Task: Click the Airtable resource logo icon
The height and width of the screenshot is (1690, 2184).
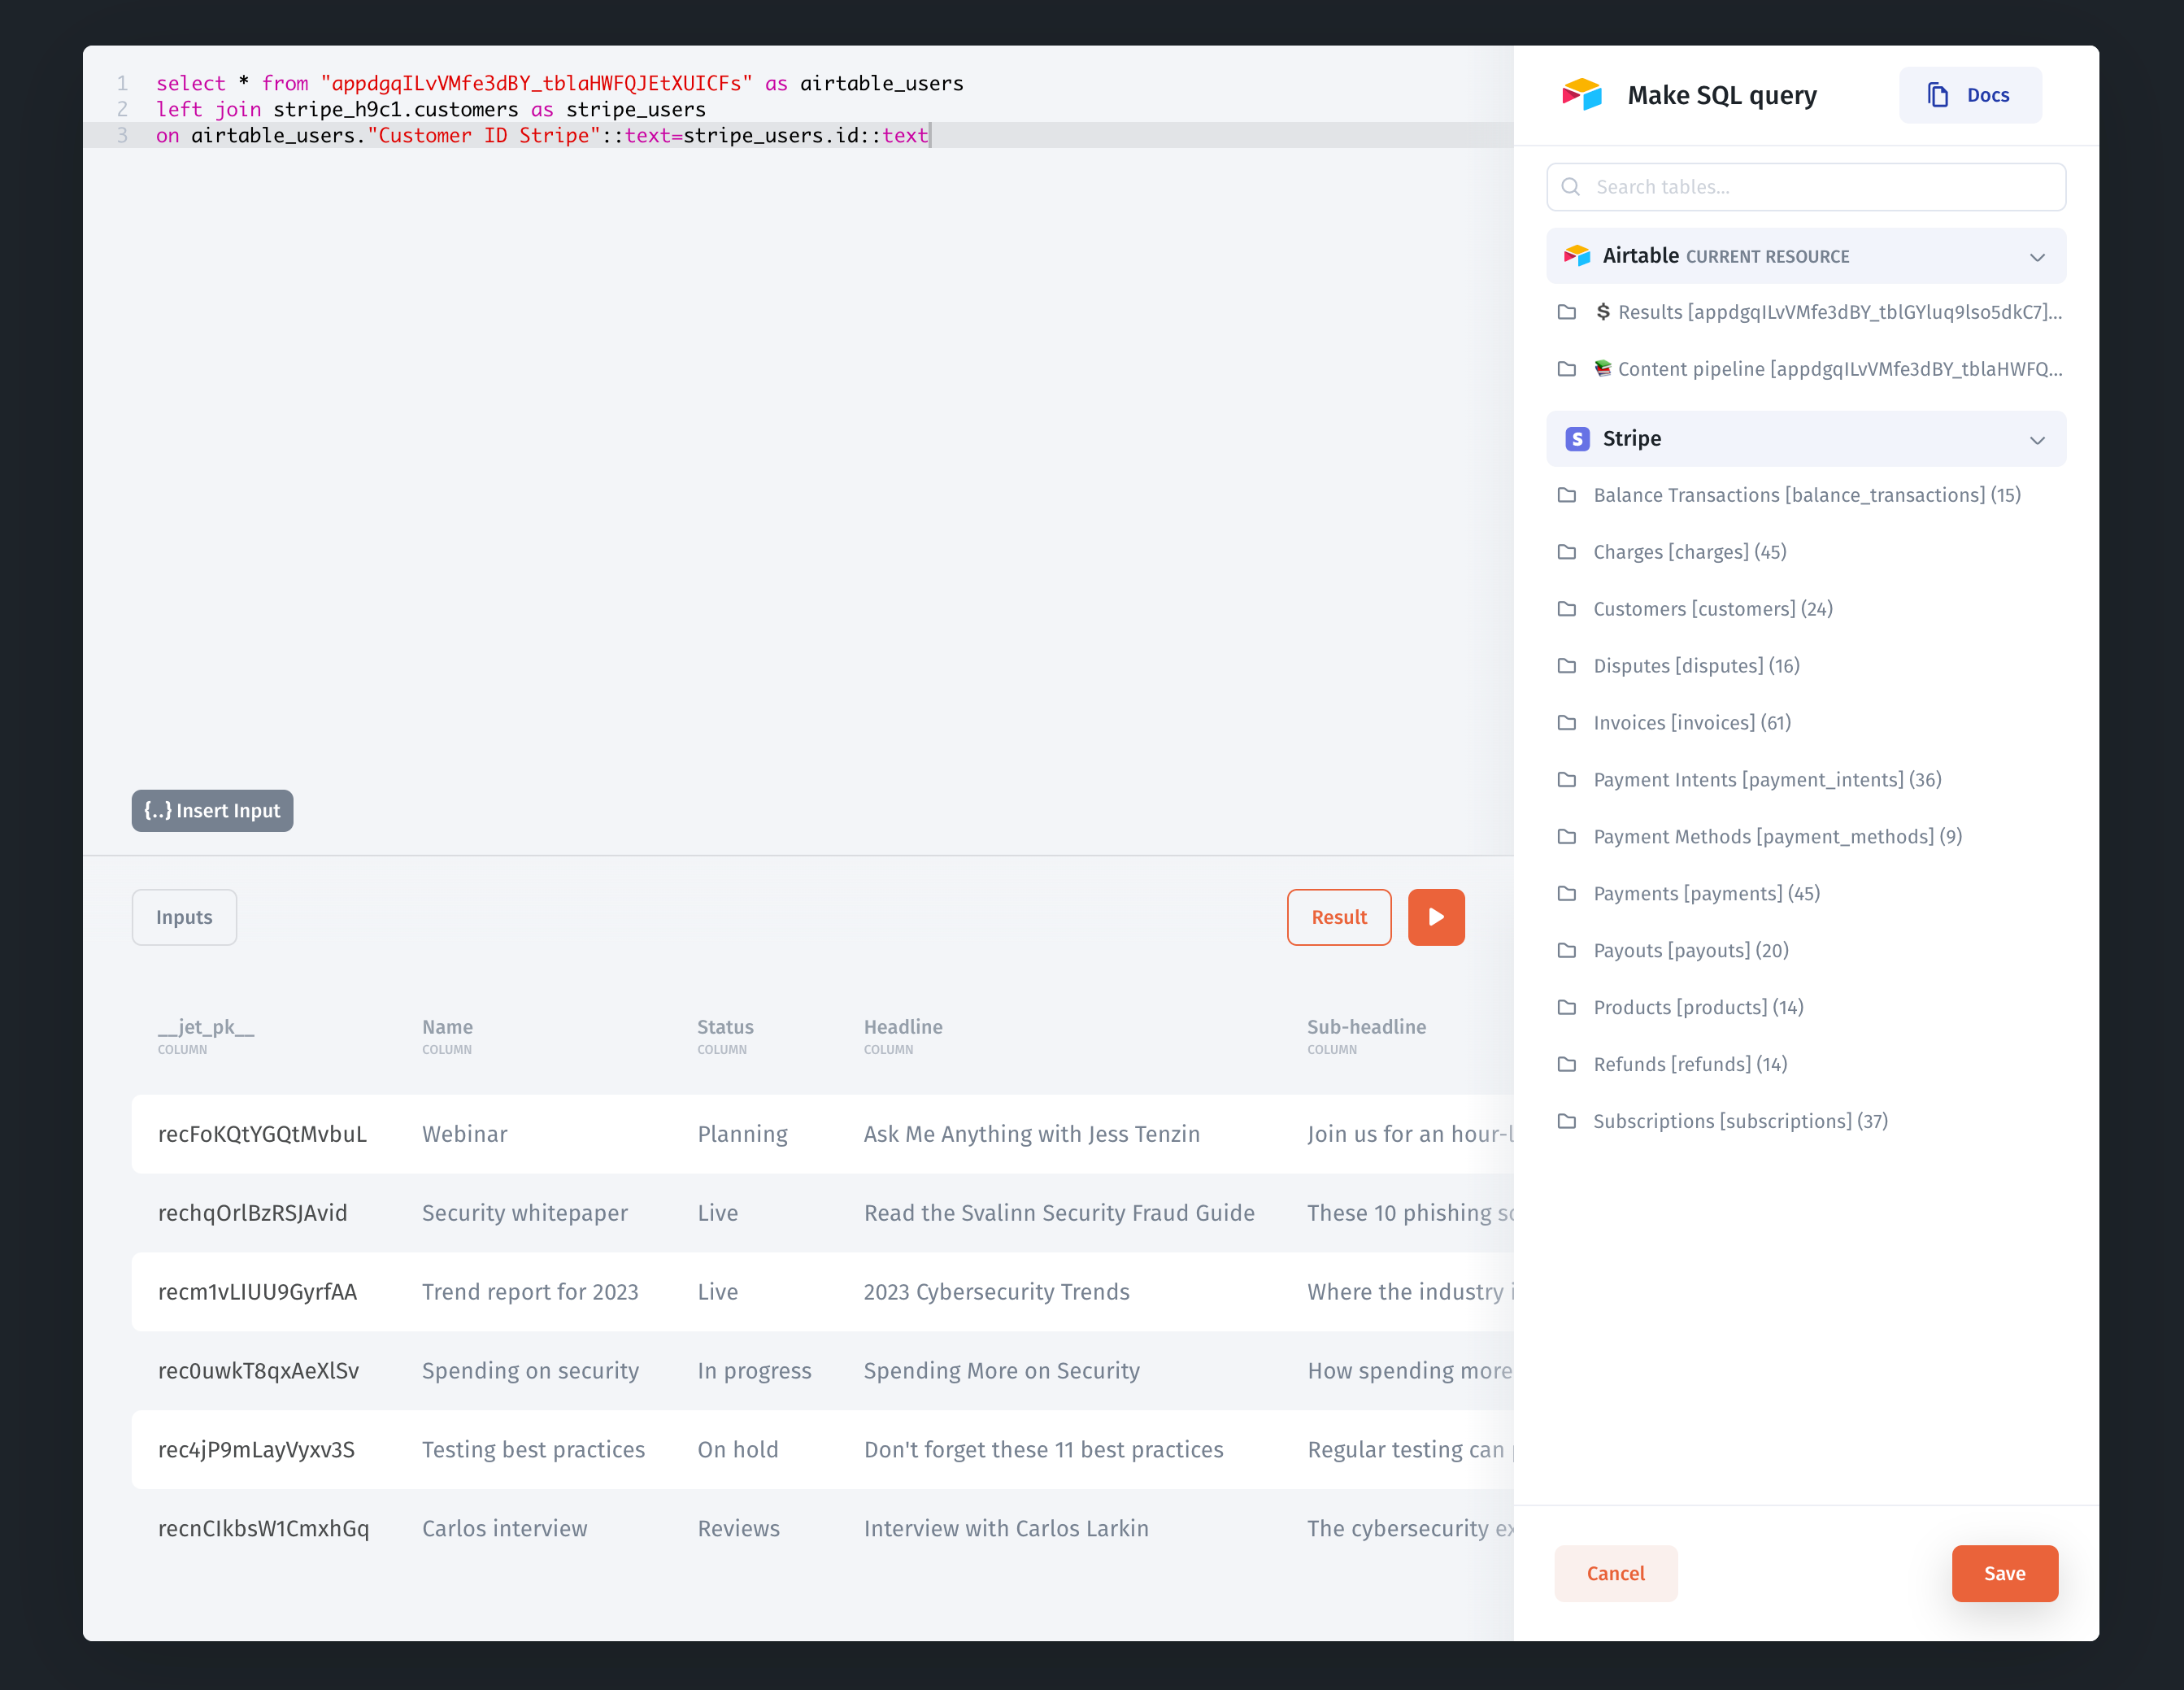Action: coord(1577,256)
